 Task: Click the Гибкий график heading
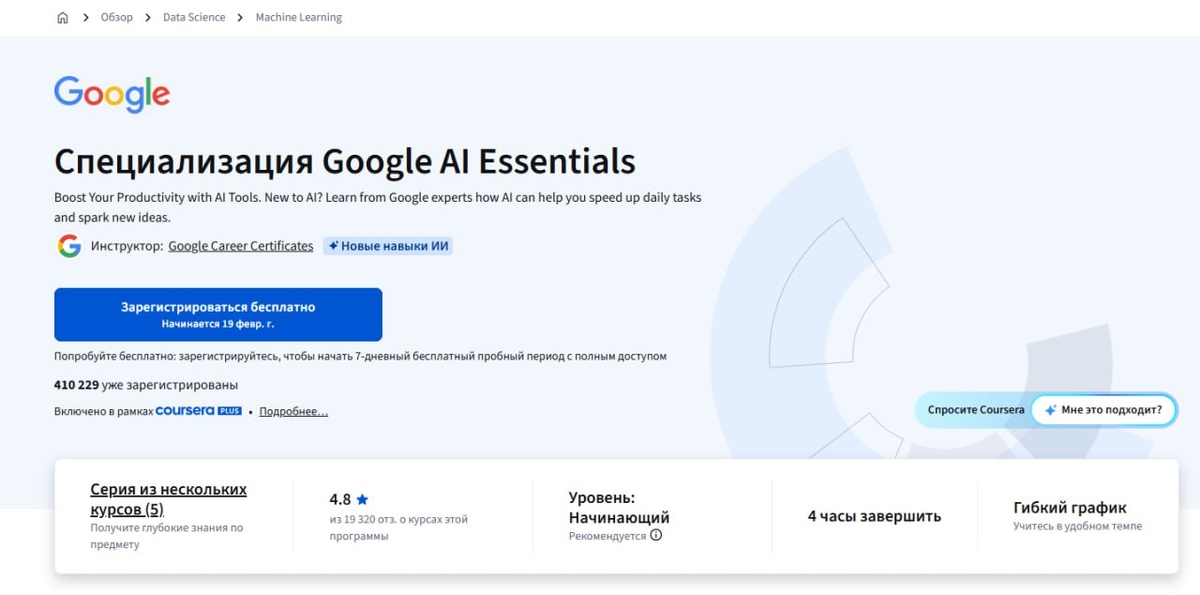point(1069,507)
